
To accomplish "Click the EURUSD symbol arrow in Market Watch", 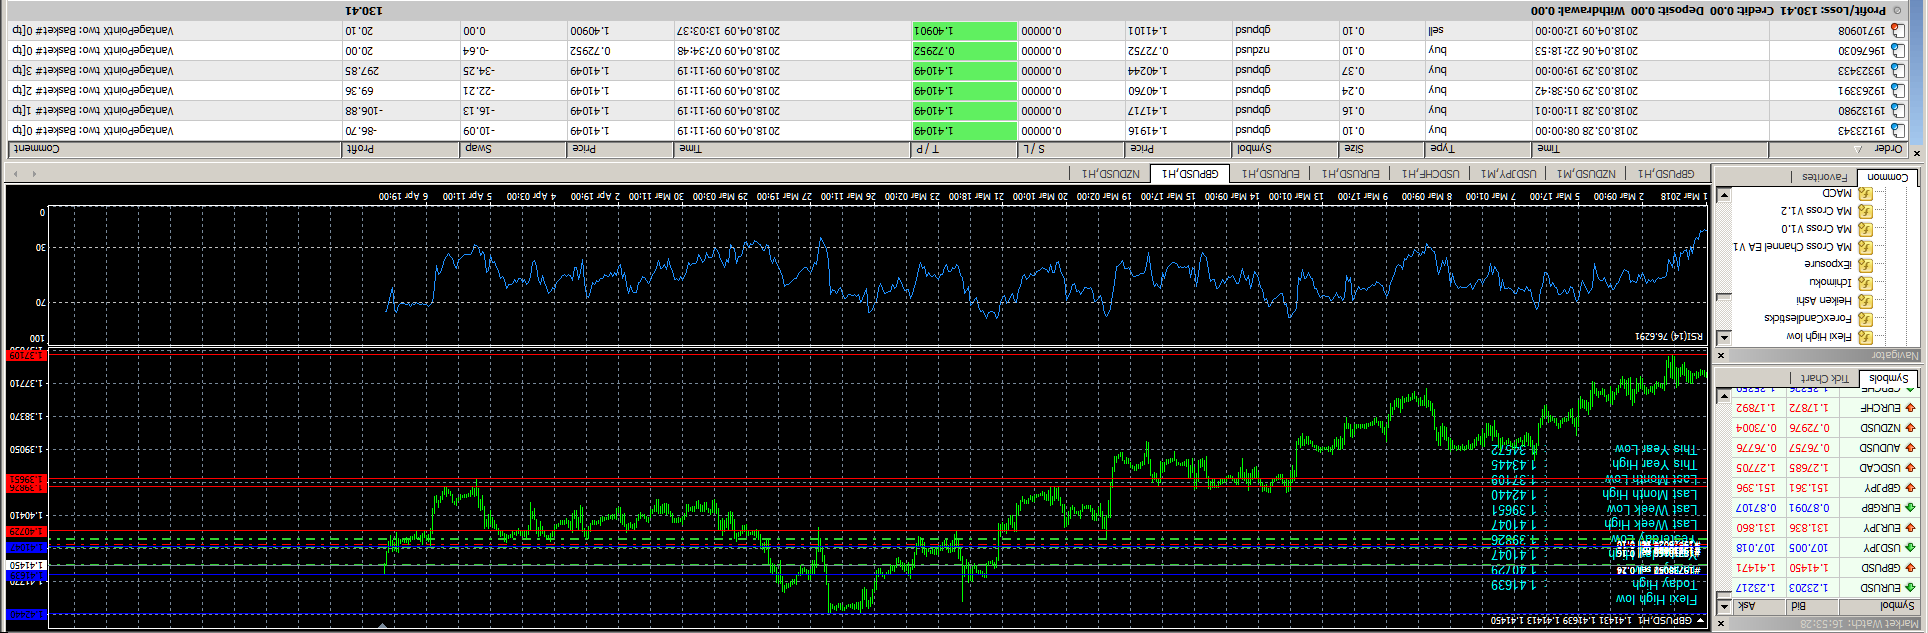I will pyautogui.click(x=1910, y=588).
